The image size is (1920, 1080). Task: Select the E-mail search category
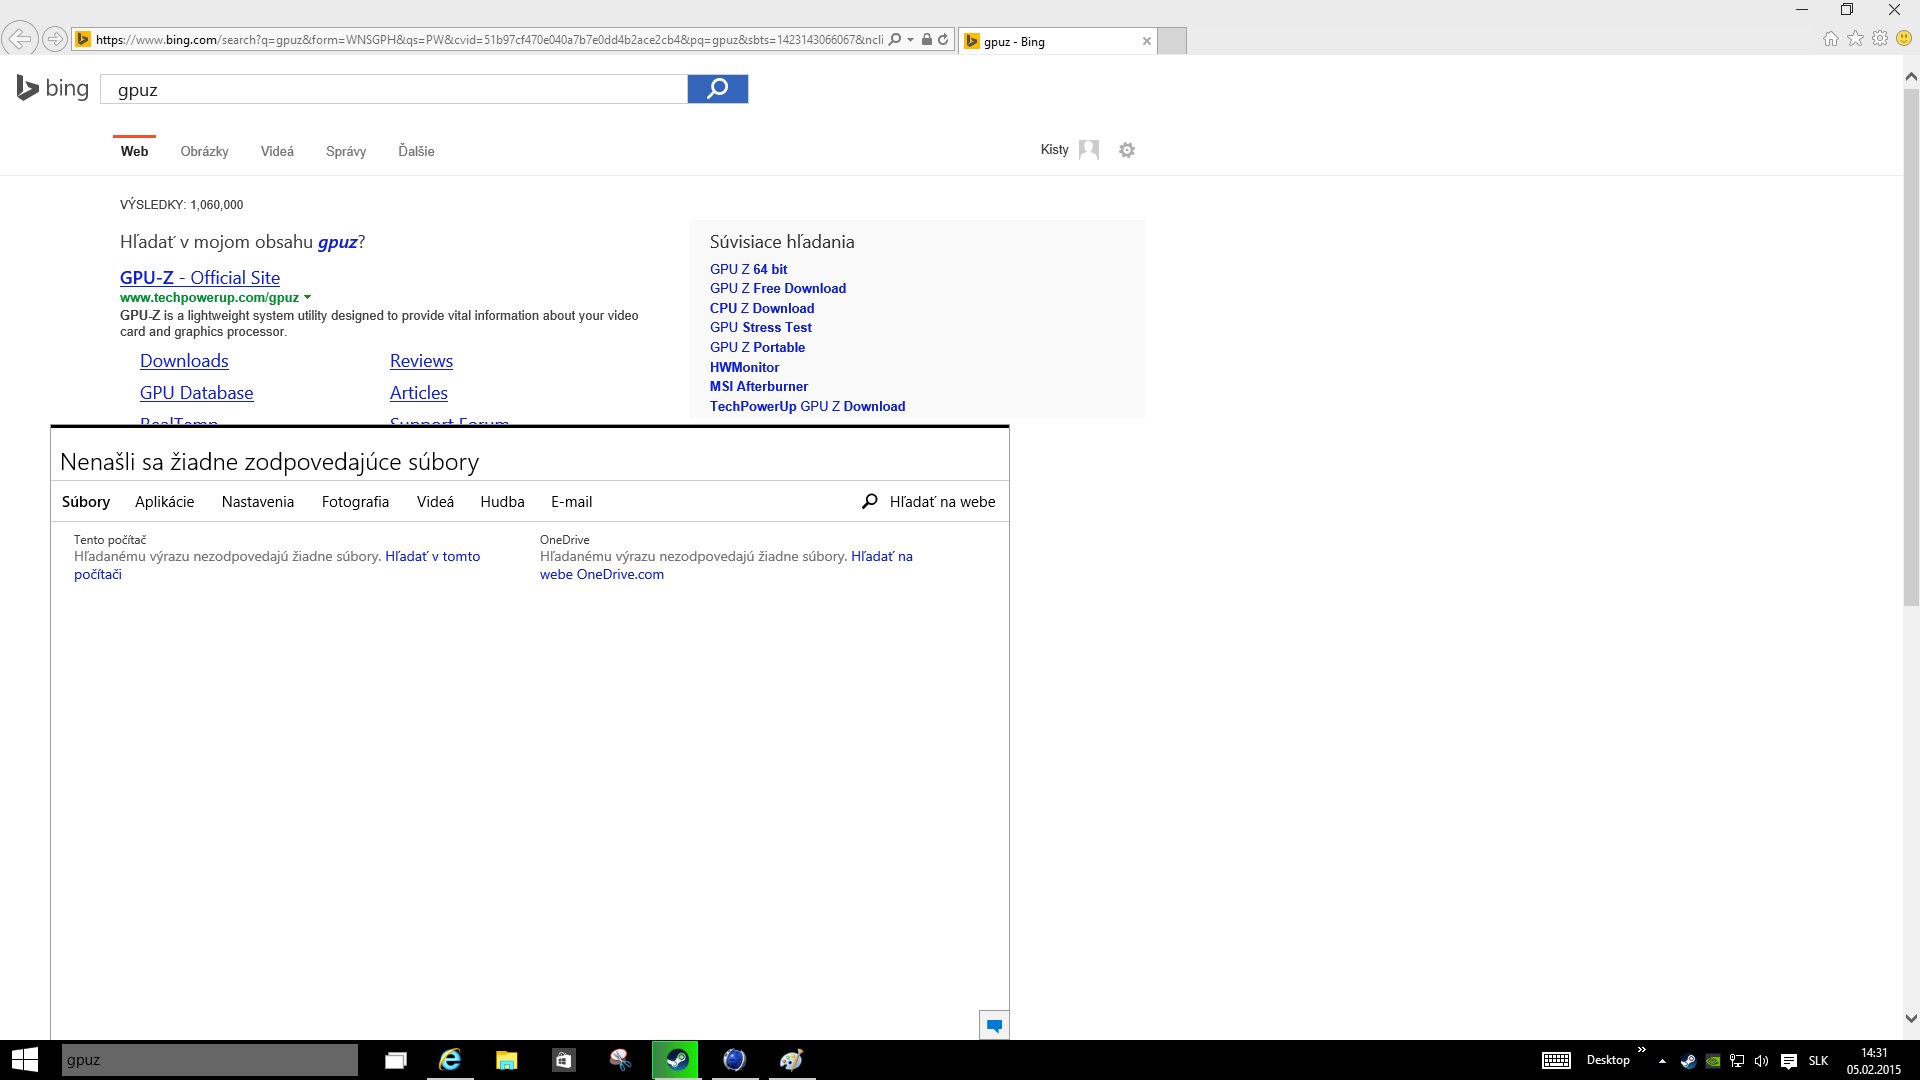point(571,502)
